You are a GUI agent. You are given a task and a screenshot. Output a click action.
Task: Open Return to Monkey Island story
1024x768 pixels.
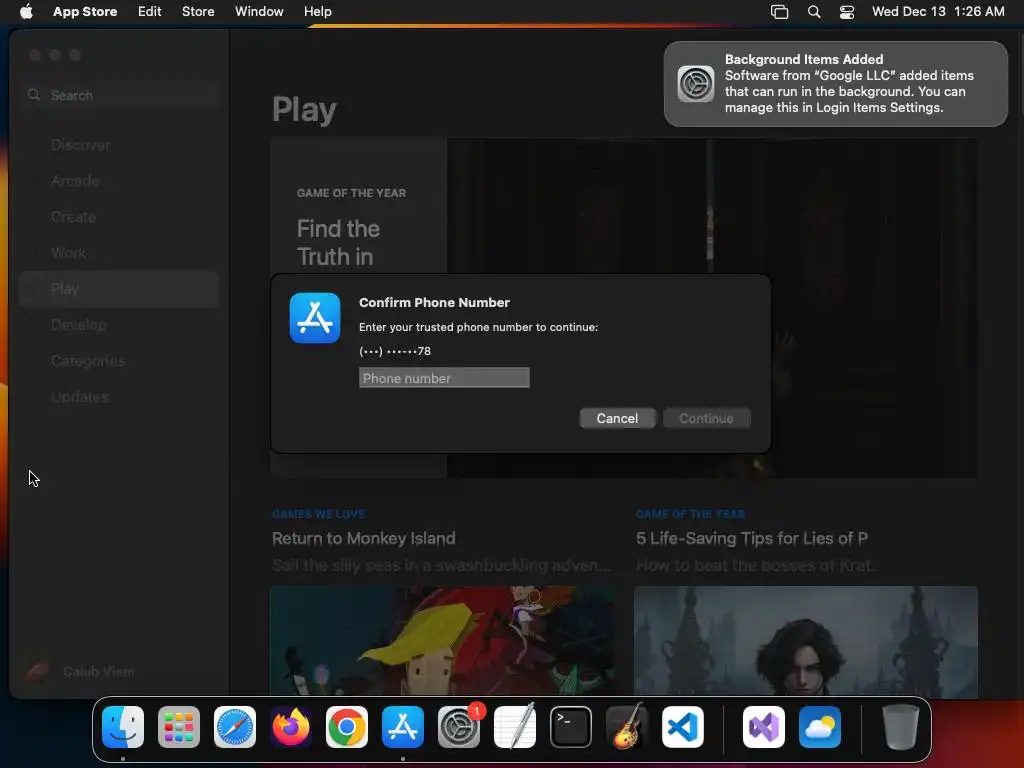click(364, 538)
